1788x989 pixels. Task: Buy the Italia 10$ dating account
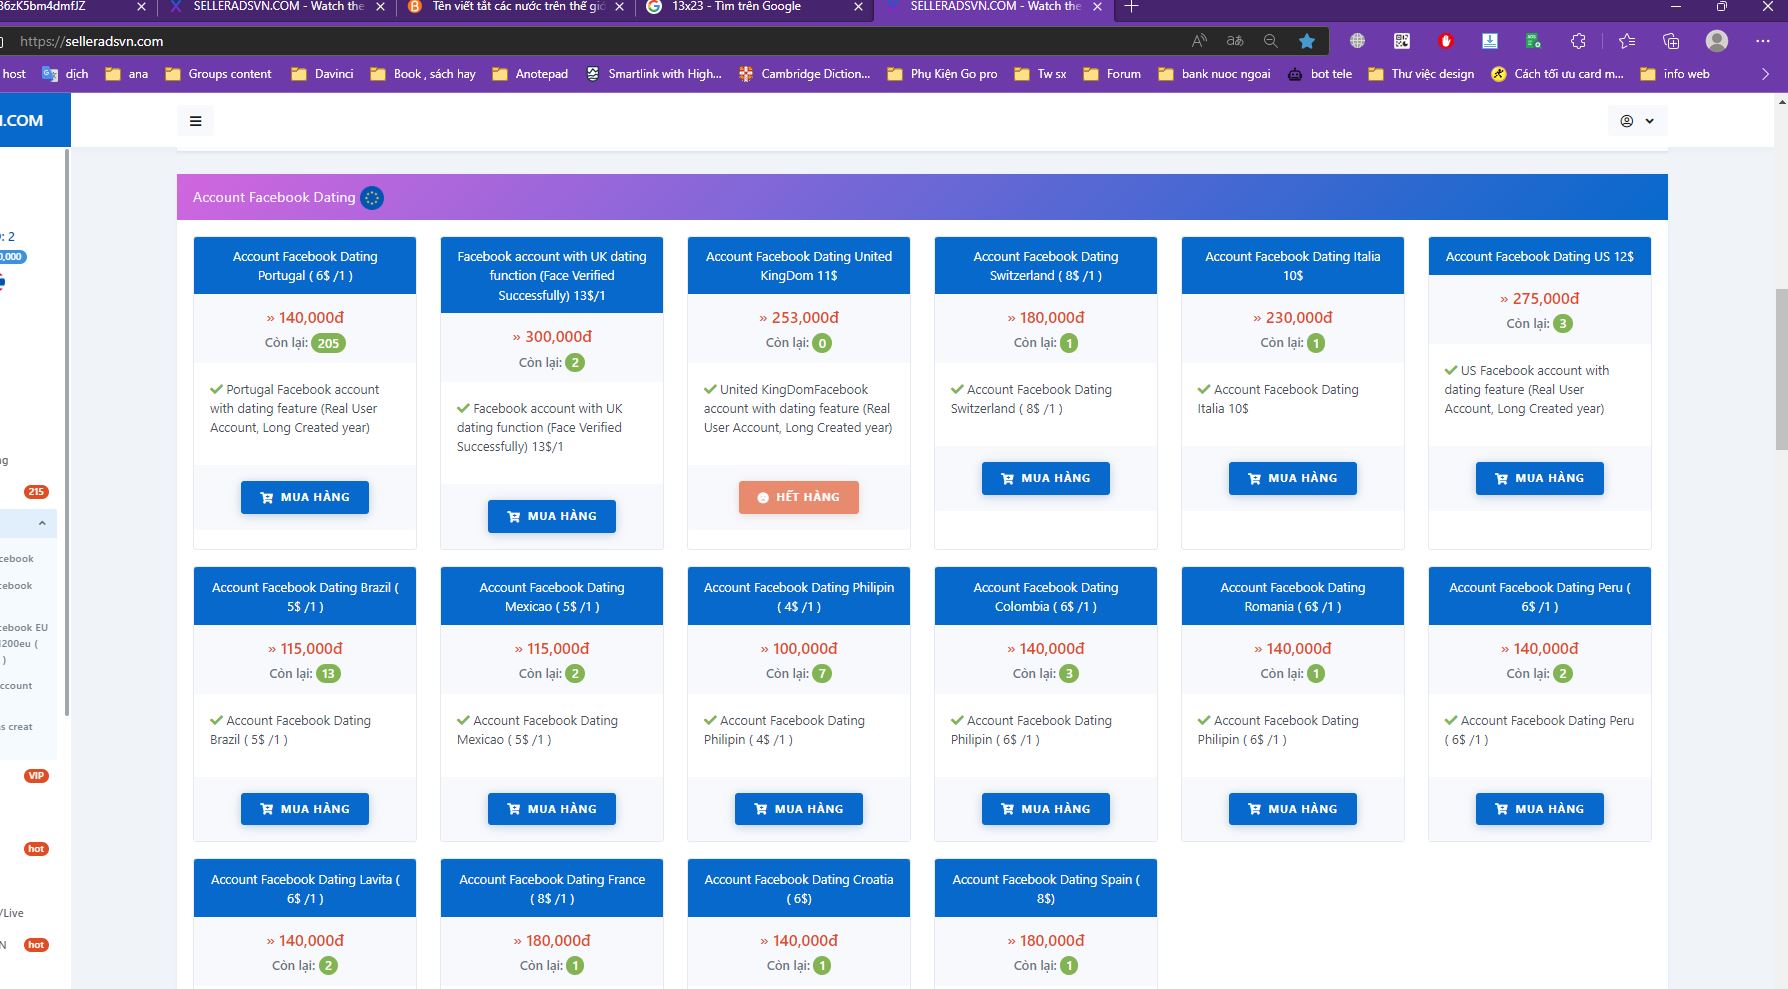tap(1293, 478)
